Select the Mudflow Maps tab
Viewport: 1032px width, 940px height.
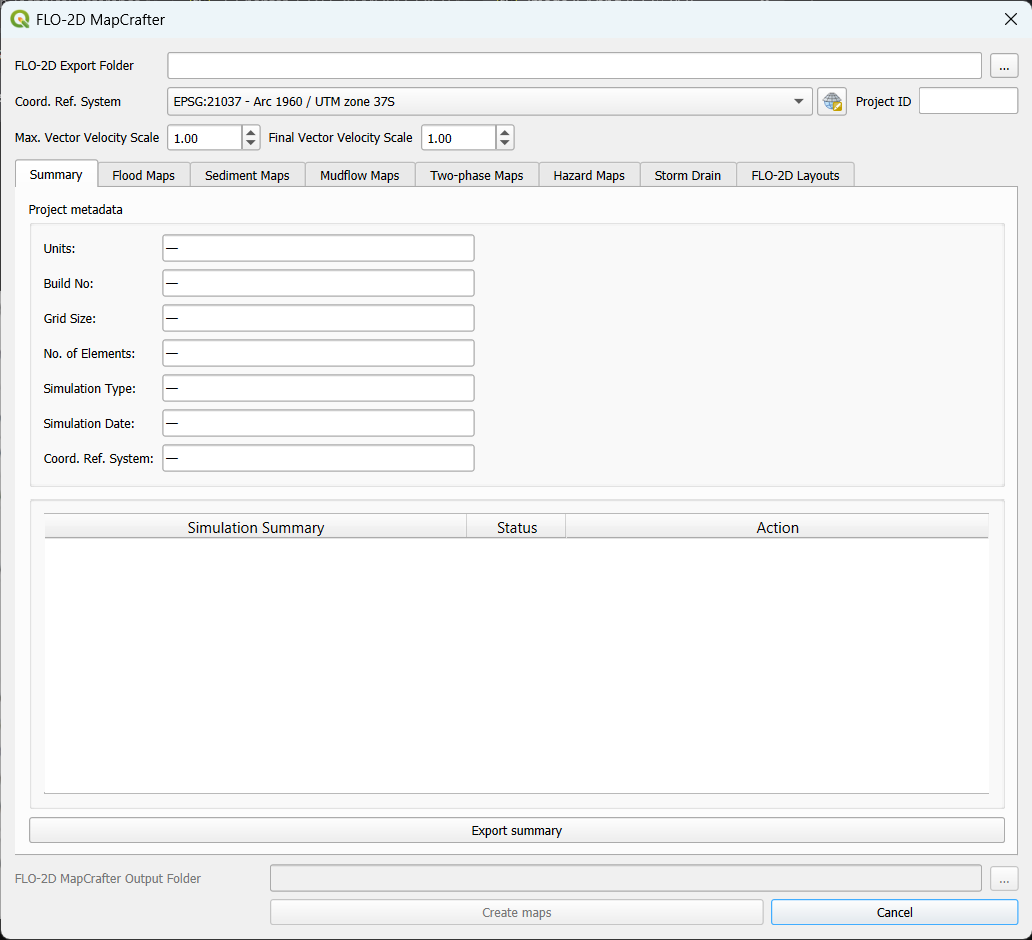pyautogui.click(x=359, y=175)
